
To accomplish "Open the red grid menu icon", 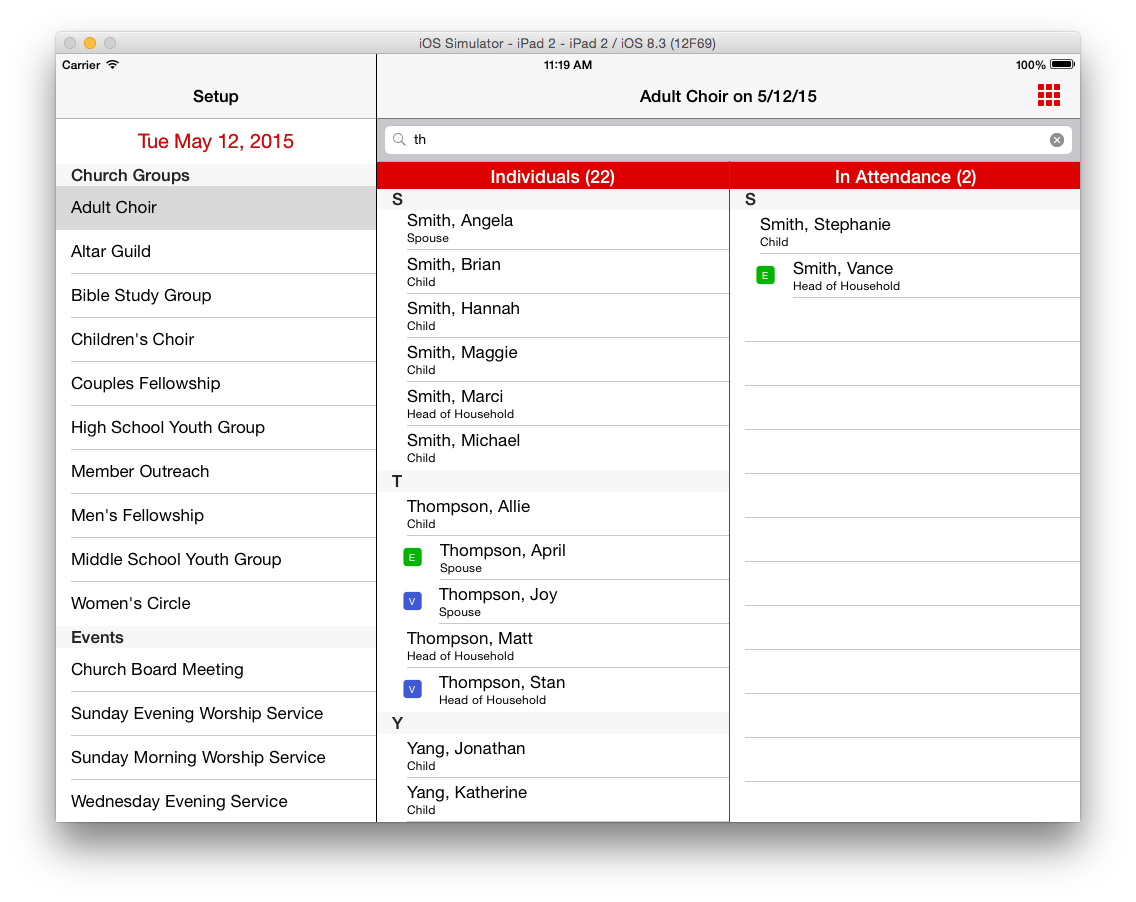I will [x=1048, y=95].
